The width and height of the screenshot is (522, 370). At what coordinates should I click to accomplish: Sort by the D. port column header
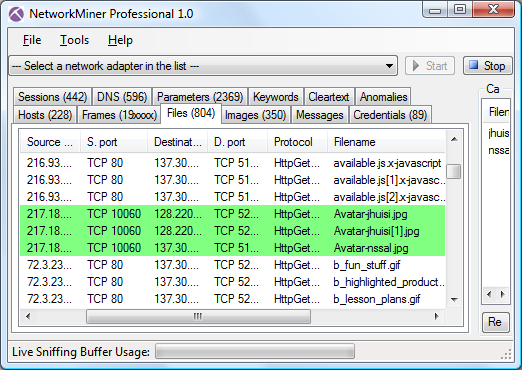pyautogui.click(x=237, y=142)
